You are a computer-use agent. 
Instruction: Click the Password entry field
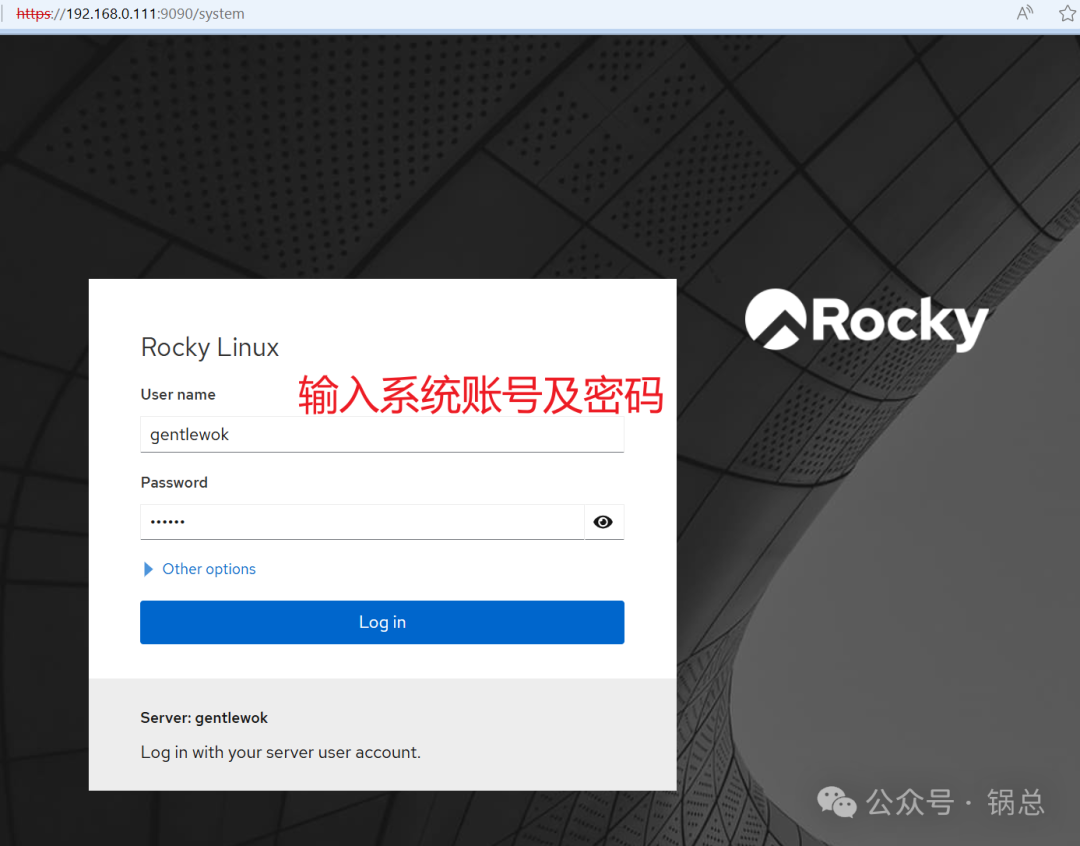pyautogui.click(x=360, y=521)
